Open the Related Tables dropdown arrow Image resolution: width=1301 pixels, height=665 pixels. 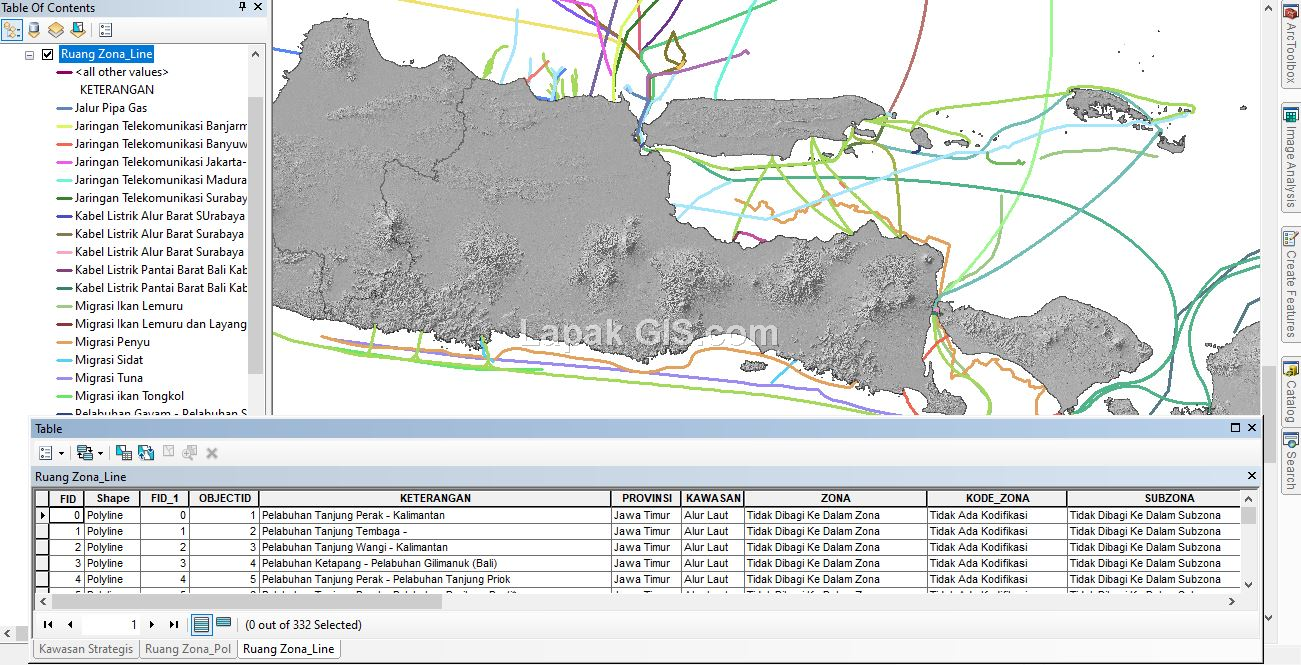(101, 452)
